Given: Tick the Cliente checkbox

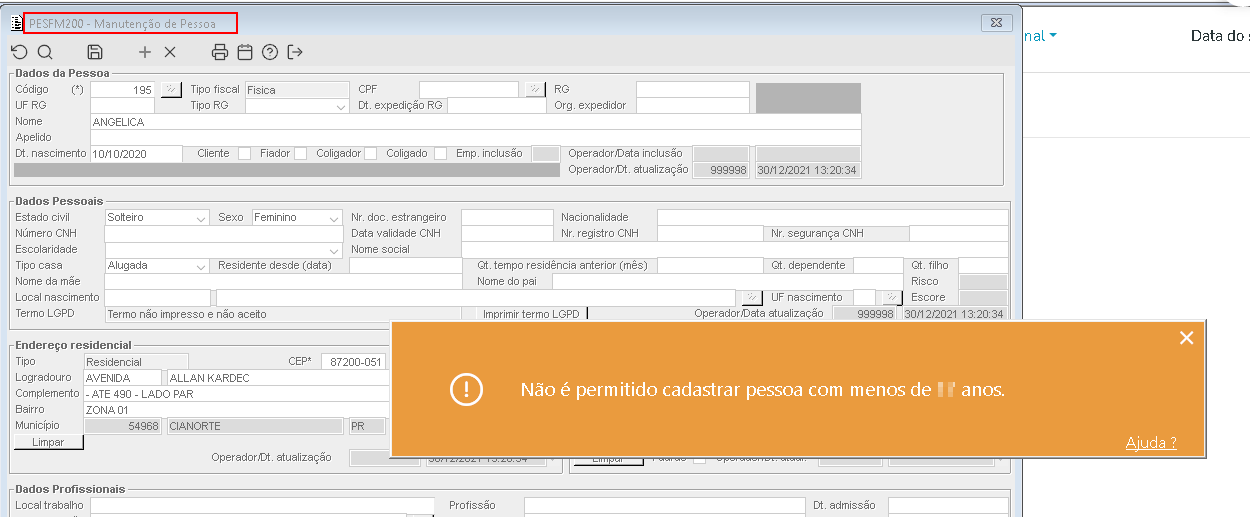Looking at the screenshot, I should coord(244,153).
